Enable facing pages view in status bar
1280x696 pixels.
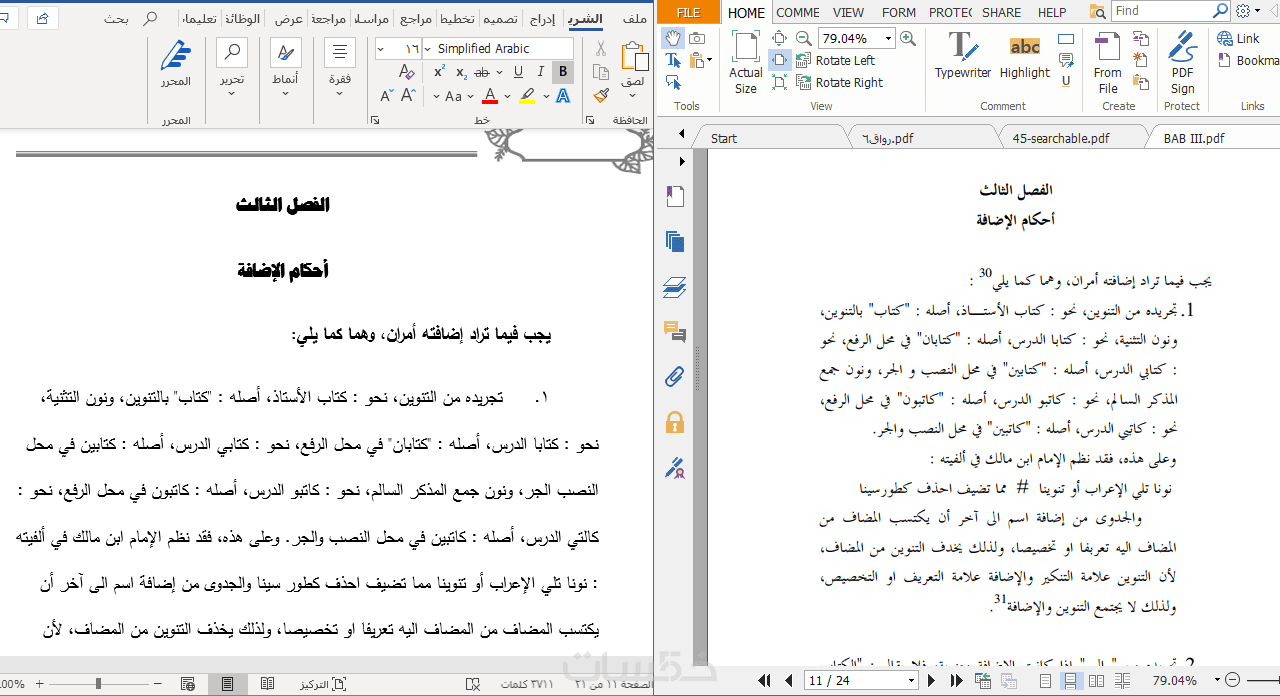(1096, 680)
